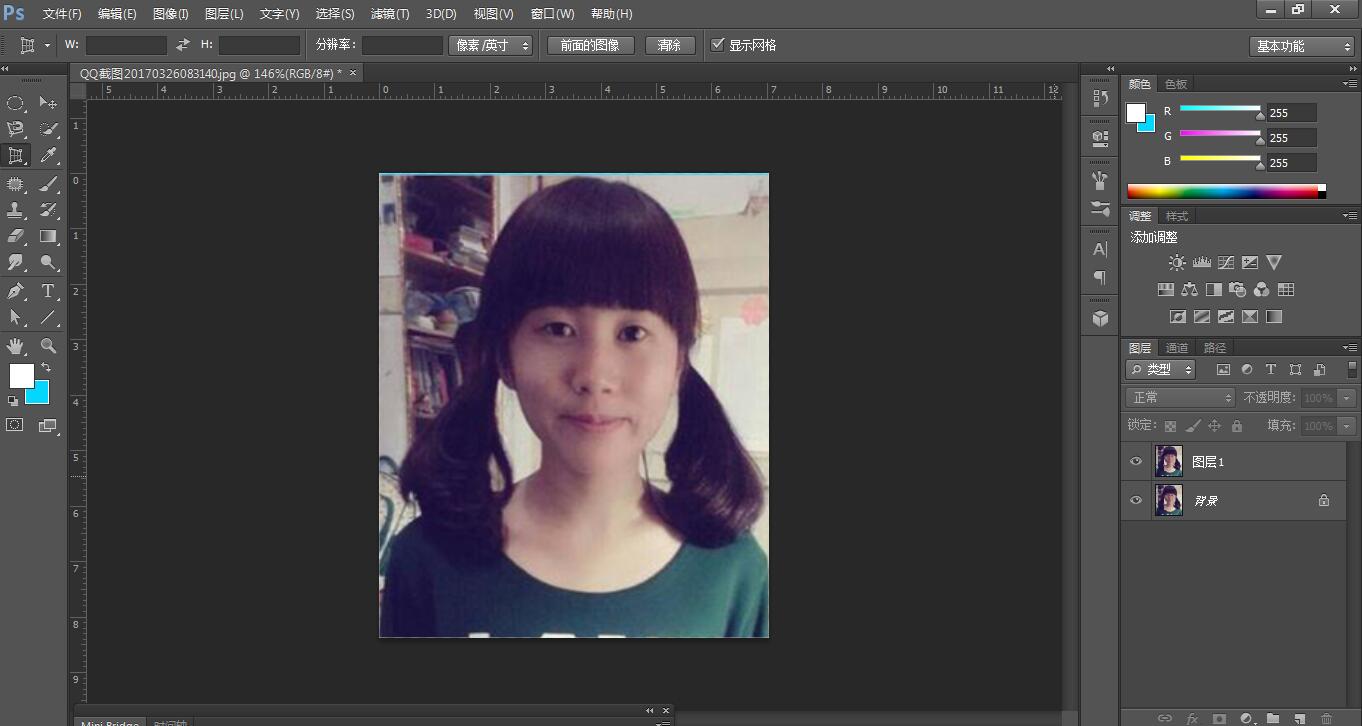Viewport: 1362px width, 726px height.
Task: Select the Pen tool
Action: [16, 291]
